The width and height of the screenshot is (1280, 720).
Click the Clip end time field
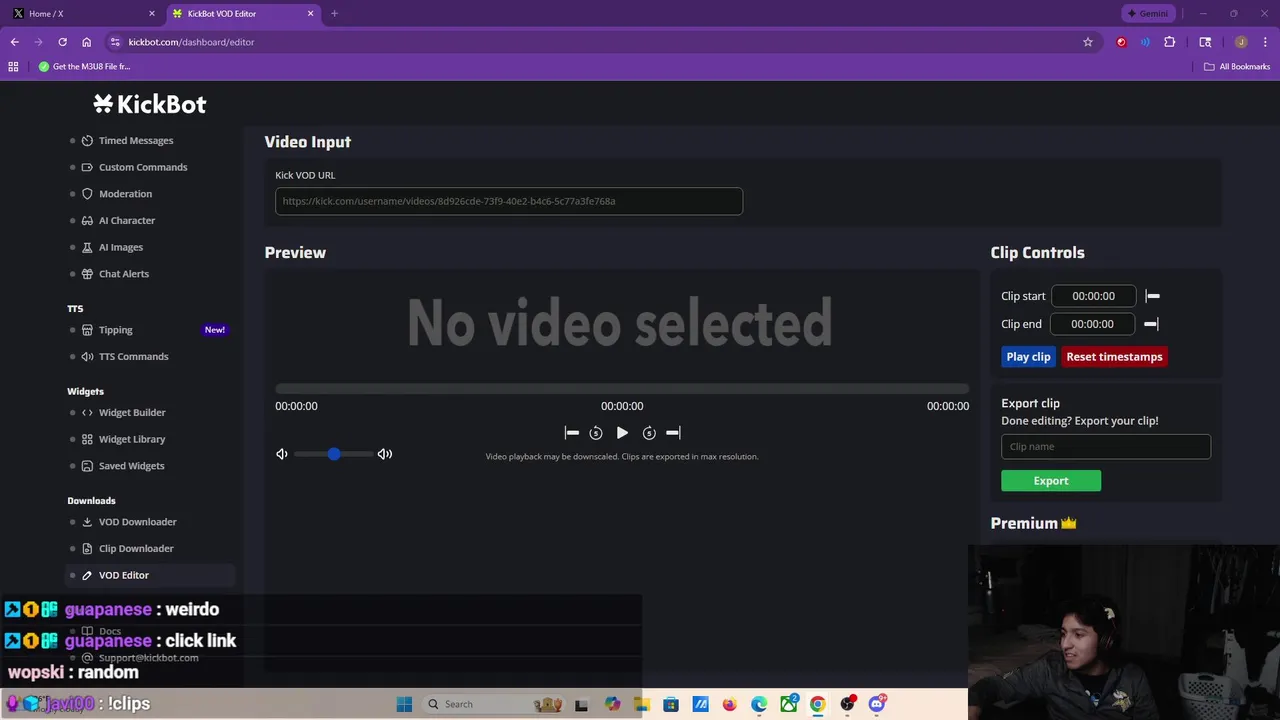1092,324
